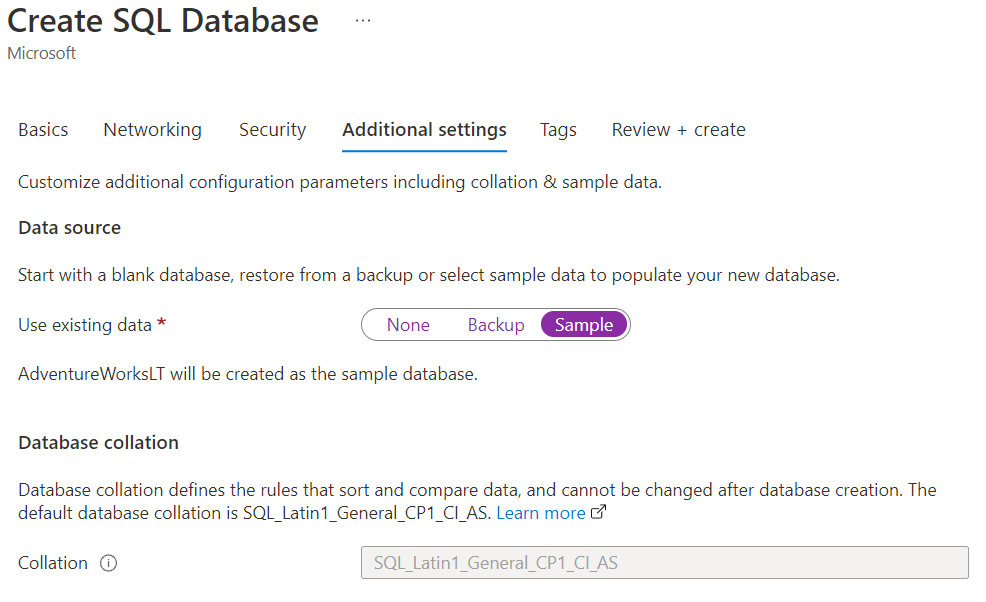
Task: Navigate to Review + create tab
Action: click(678, 130)
